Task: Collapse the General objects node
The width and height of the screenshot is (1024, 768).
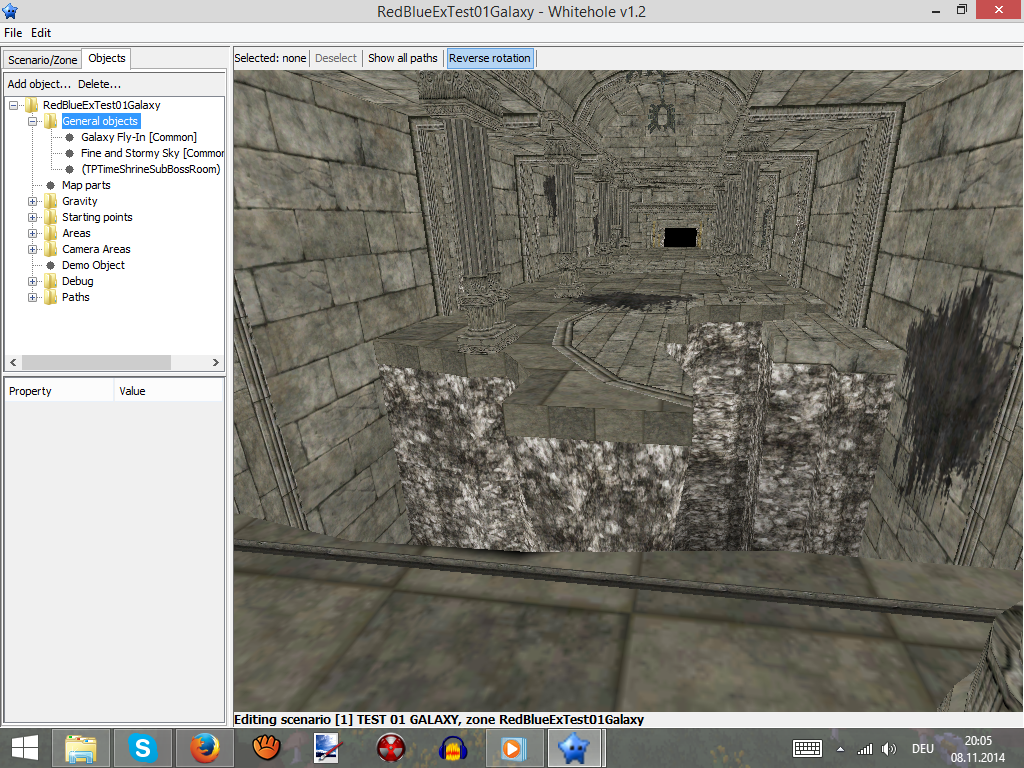Action: [x=33, y=121]
